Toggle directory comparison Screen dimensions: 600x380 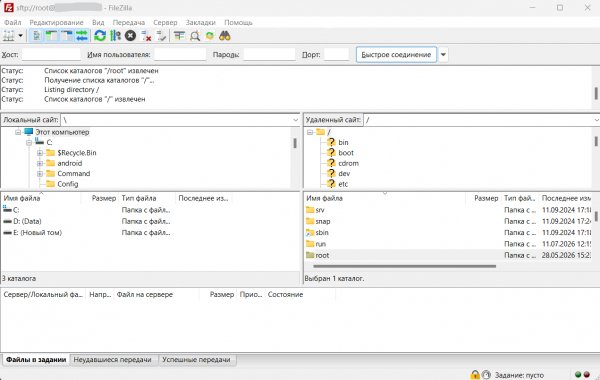point(195,36)
